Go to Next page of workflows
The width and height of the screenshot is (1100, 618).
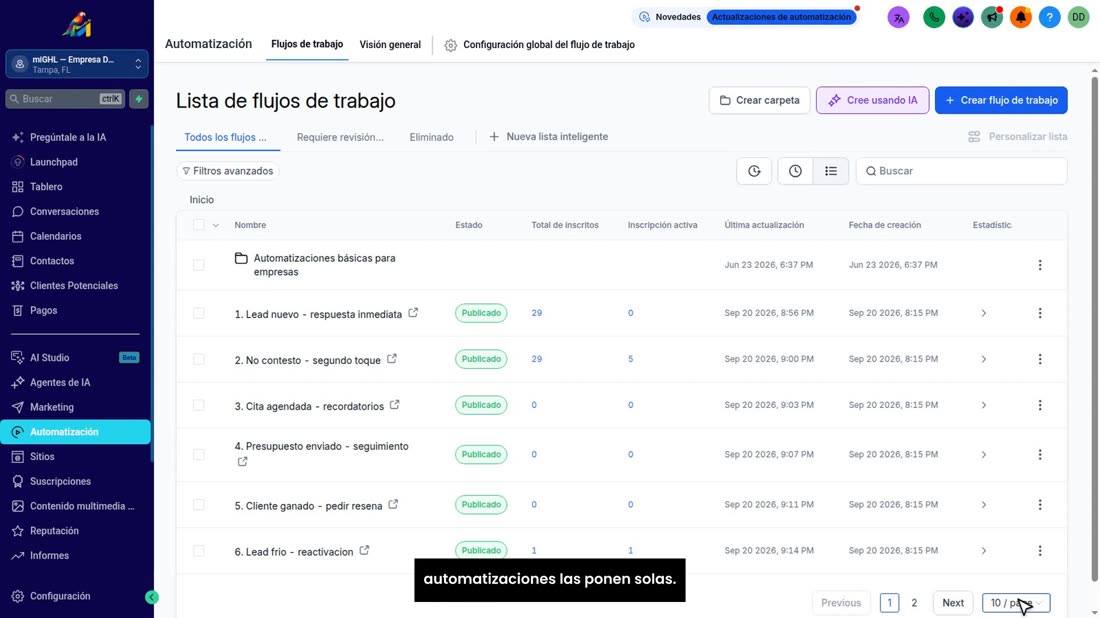point(953,603)
